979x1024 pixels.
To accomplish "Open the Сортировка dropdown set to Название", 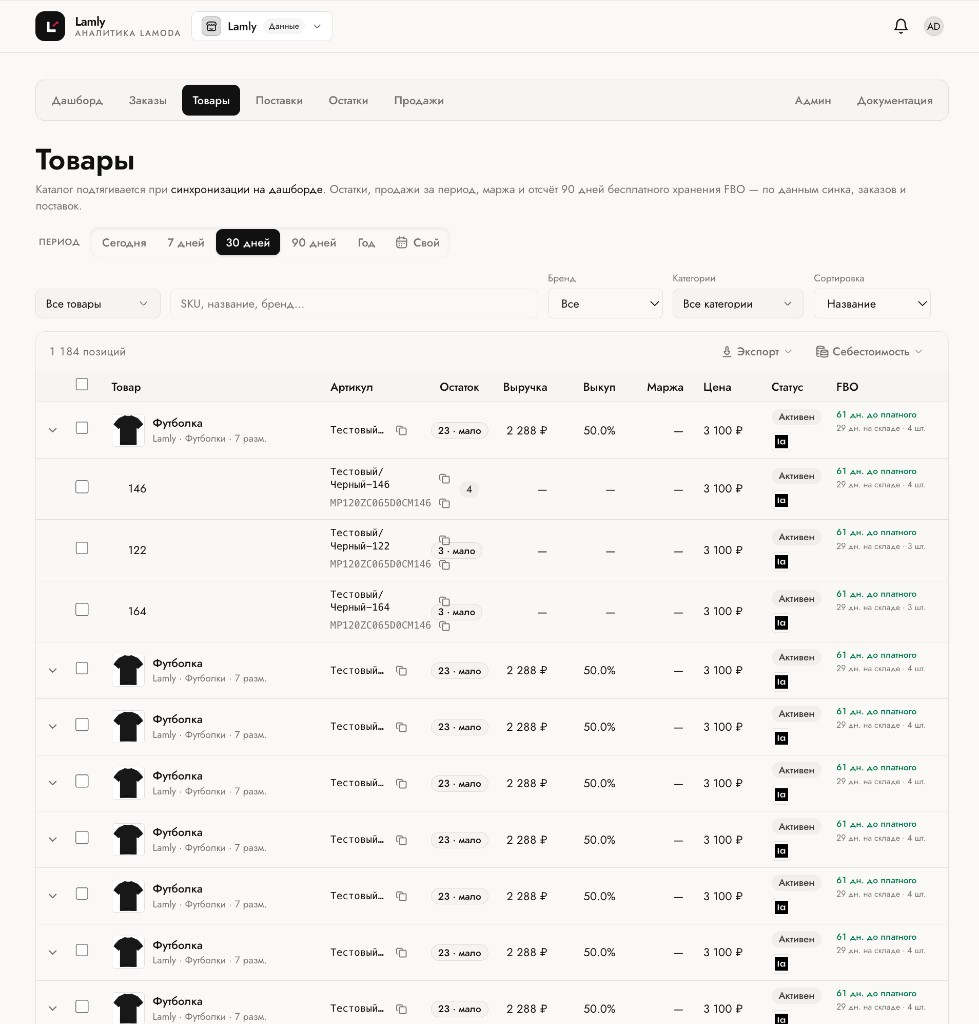I will [873, 304].
